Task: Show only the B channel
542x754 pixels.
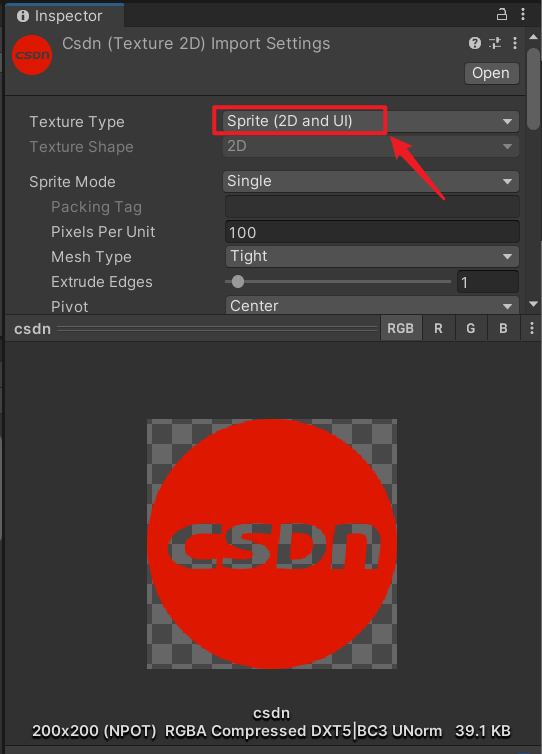Action: point(503,328)
